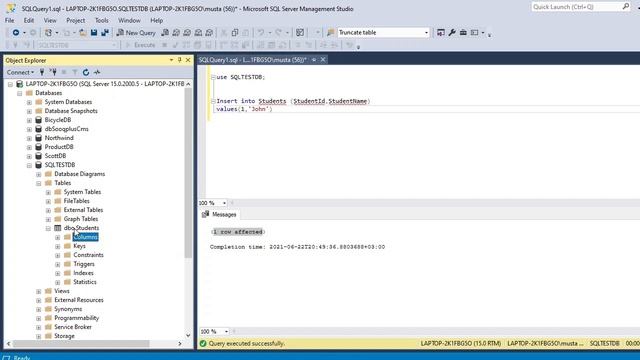
Task: Open the Window menu
Action: tap(129, 20)
